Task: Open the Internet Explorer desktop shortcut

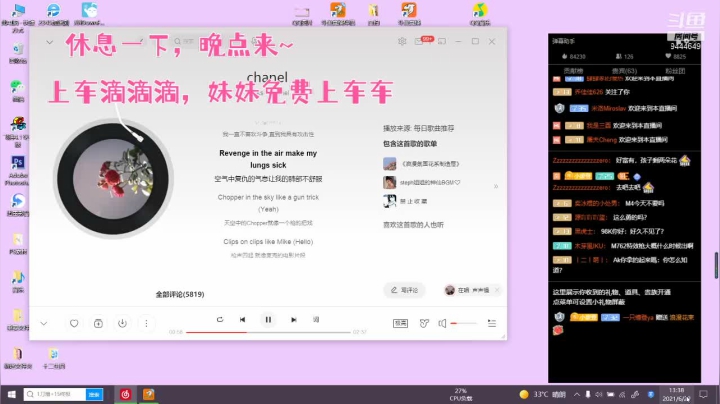Action: [x=53, y=13]
